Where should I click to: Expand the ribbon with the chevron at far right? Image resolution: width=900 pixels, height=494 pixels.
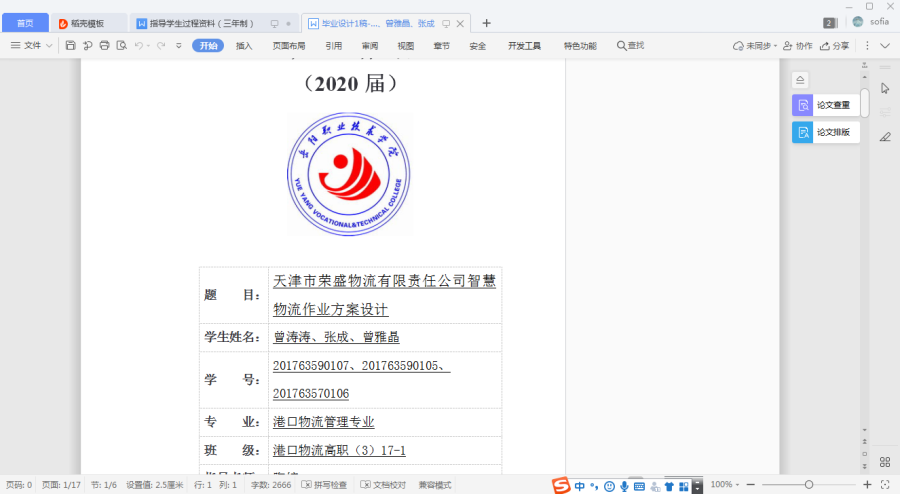pos(885,45)
